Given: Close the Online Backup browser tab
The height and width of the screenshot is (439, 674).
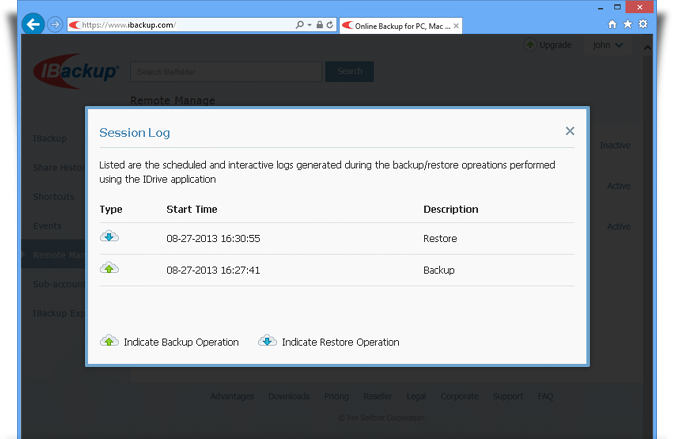Looking at the screenshot, I should [x=456, y=26].
